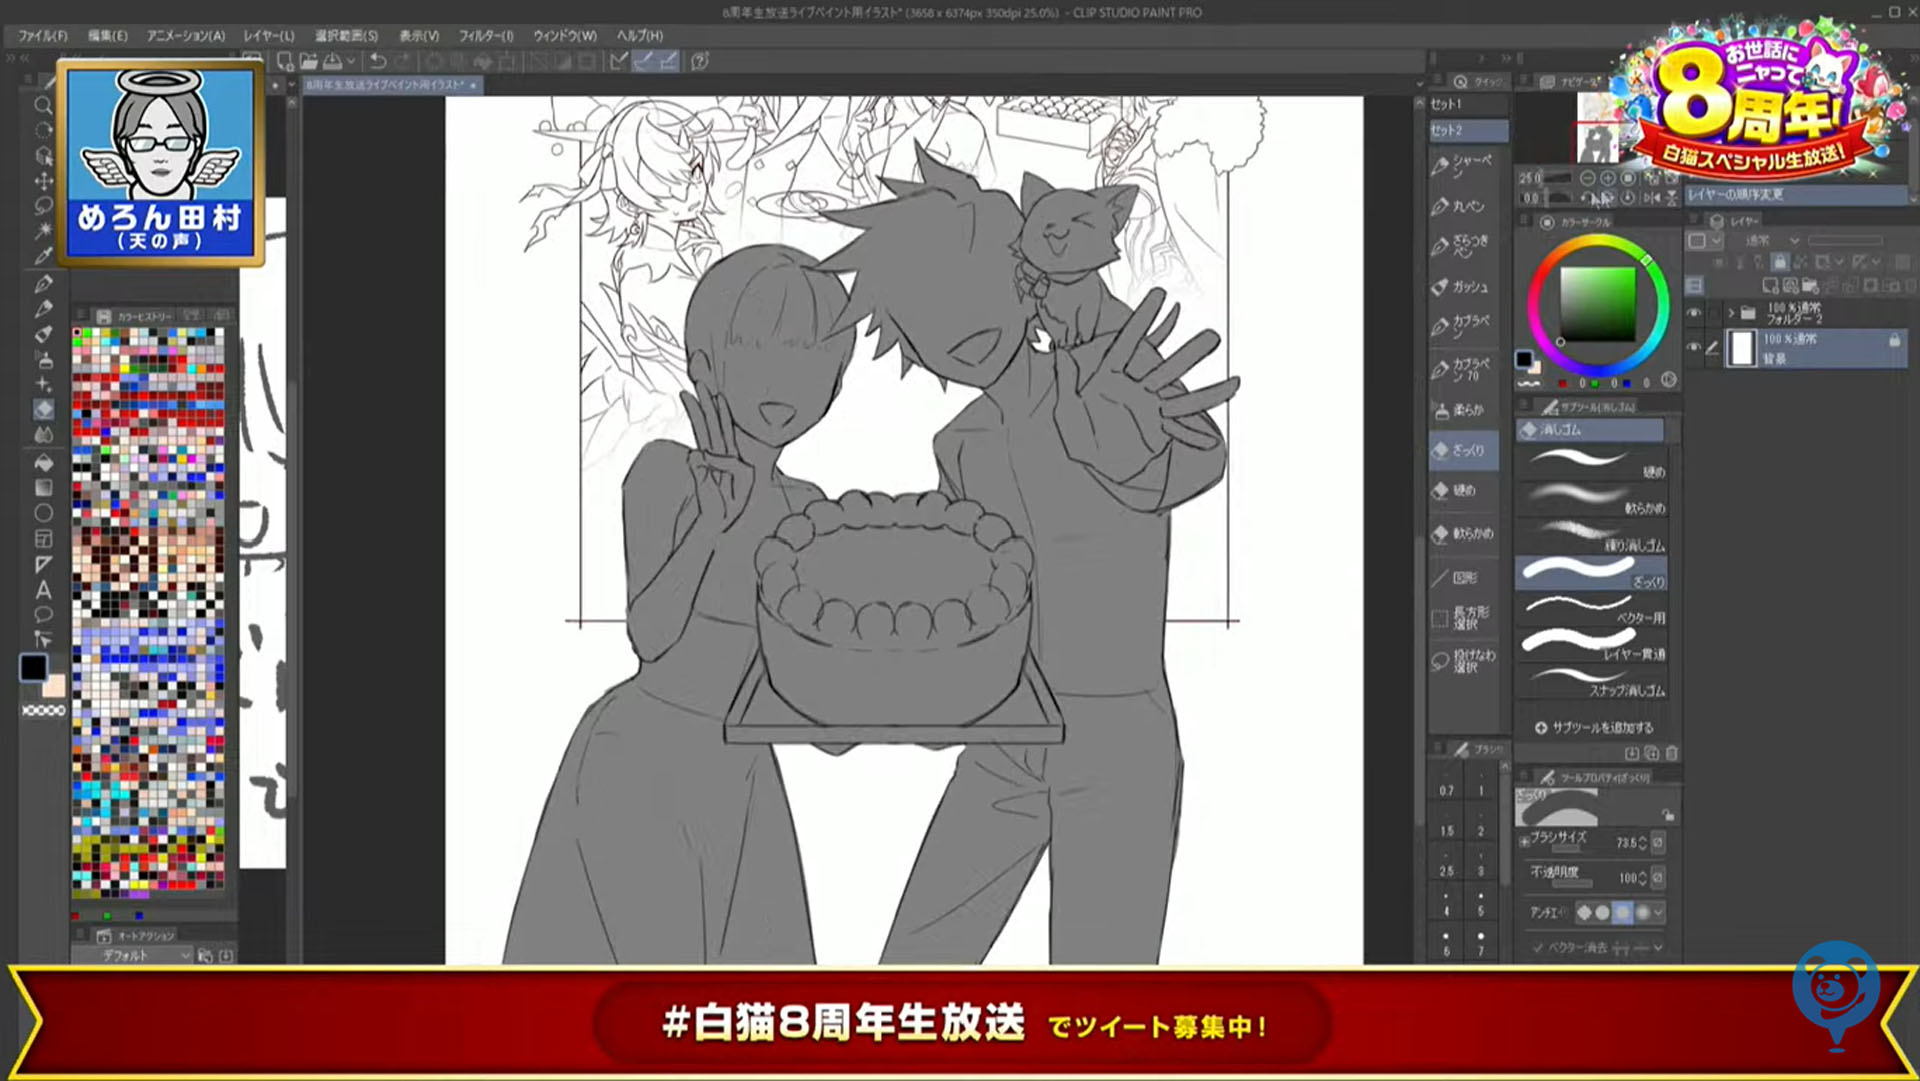Hide the フォルダー 2 layer folder
The width and height of the screenshot is (1920, 1081).
click(1694, 313)
